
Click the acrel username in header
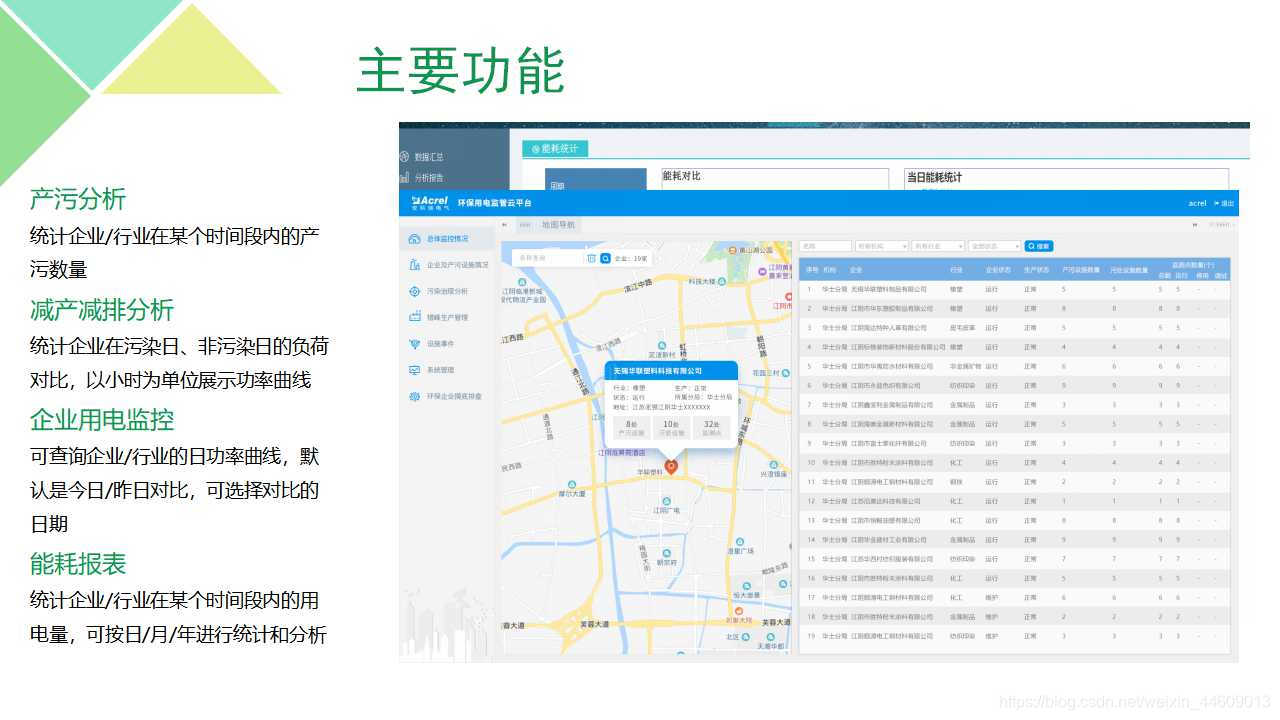[x=1197, y=203]
